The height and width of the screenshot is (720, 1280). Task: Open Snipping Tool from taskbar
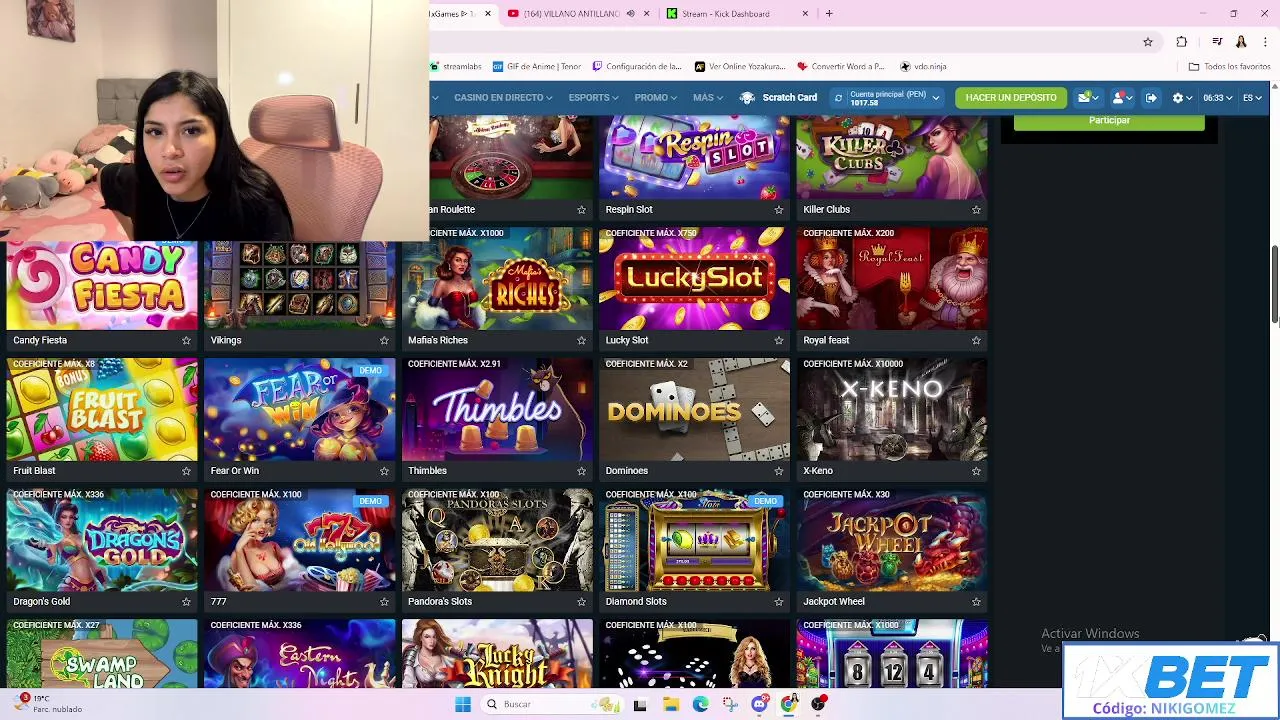tap(730, 704)
